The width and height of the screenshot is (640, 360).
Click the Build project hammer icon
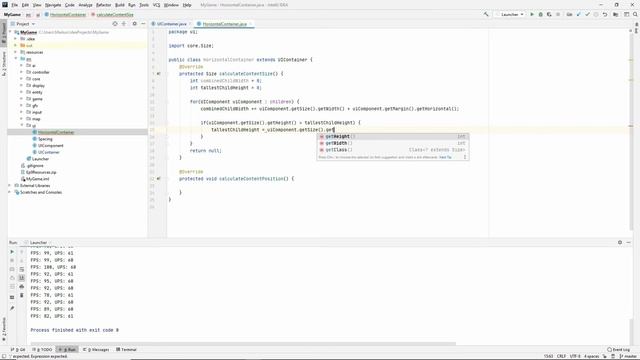pos(486,14)
